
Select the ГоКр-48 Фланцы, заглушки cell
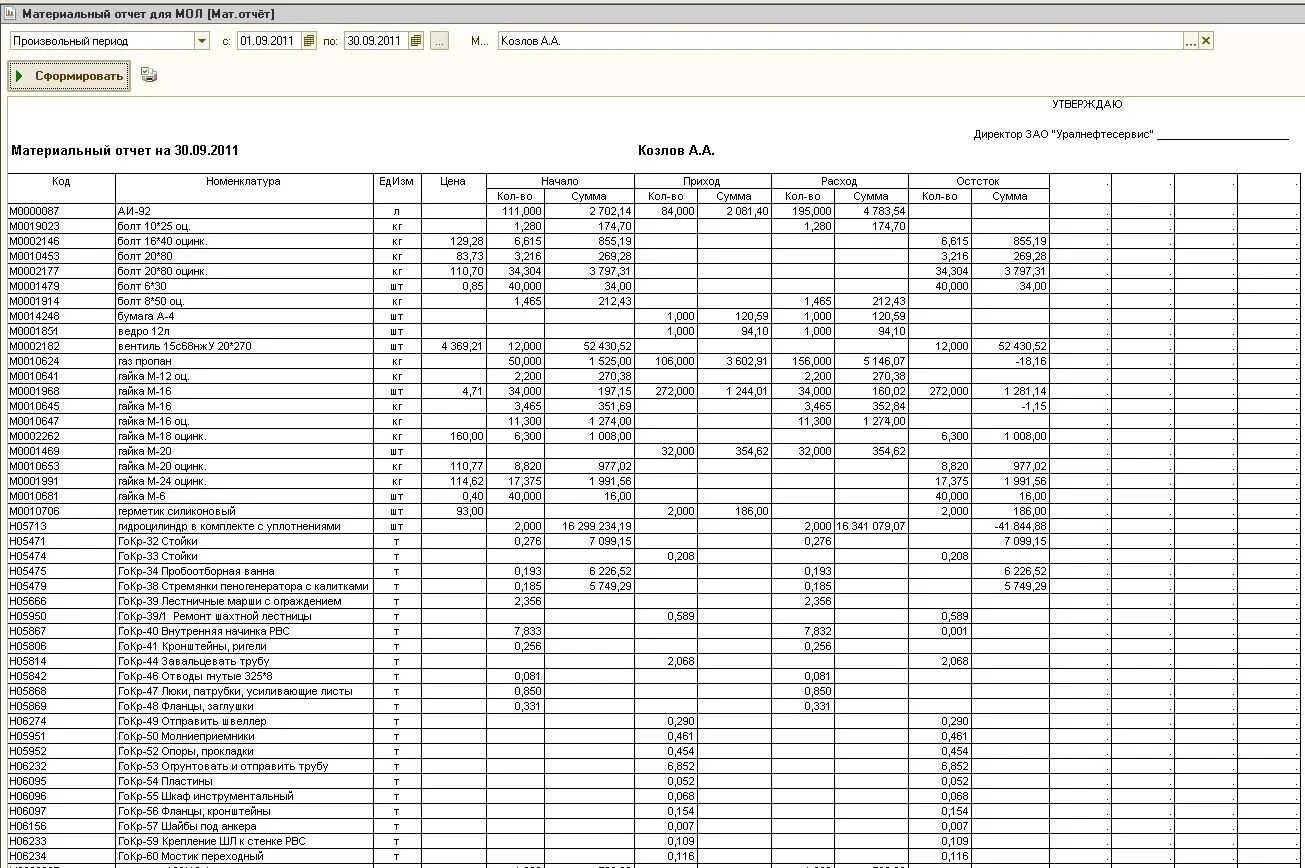pos(244,706)
